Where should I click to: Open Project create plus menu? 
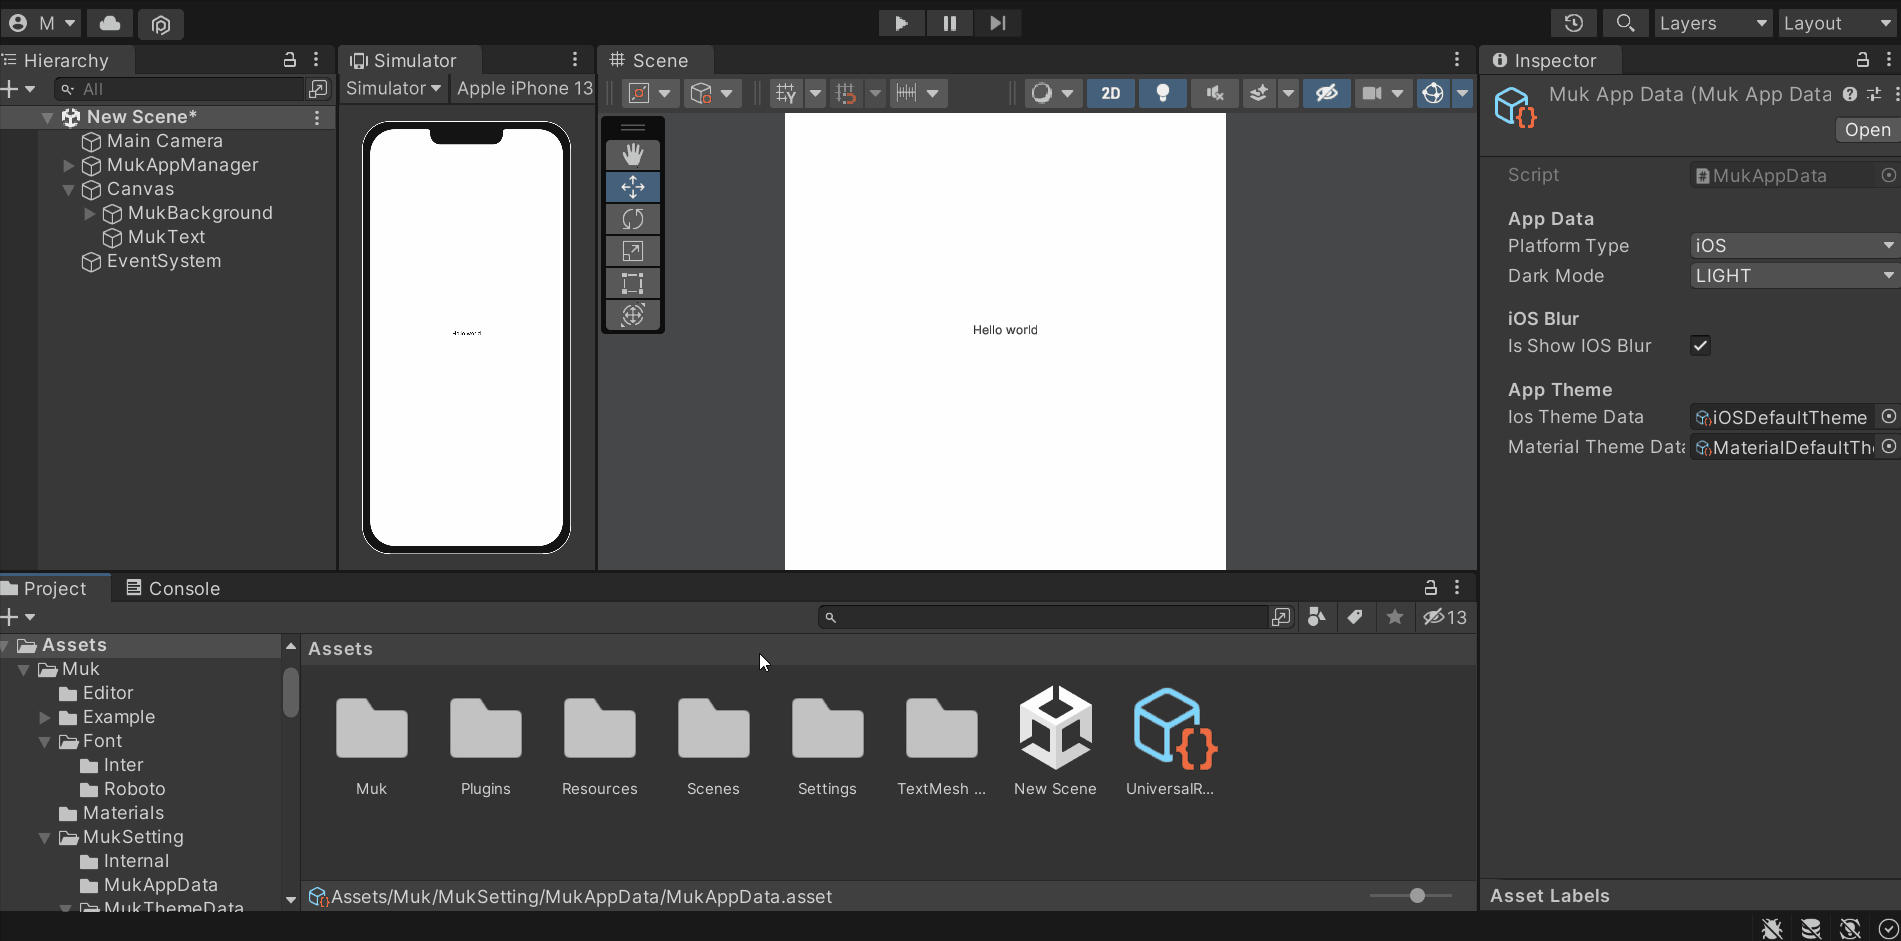18,617
